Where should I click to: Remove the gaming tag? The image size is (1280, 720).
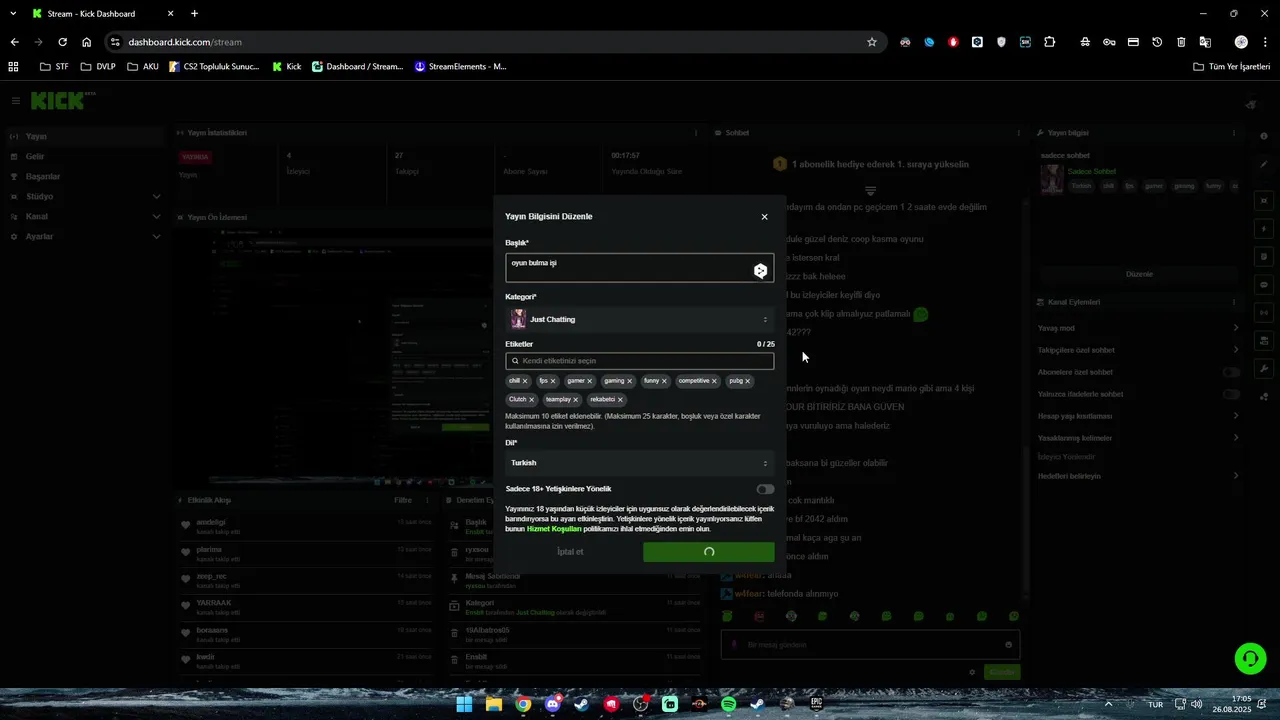click(x=630, y=381)
